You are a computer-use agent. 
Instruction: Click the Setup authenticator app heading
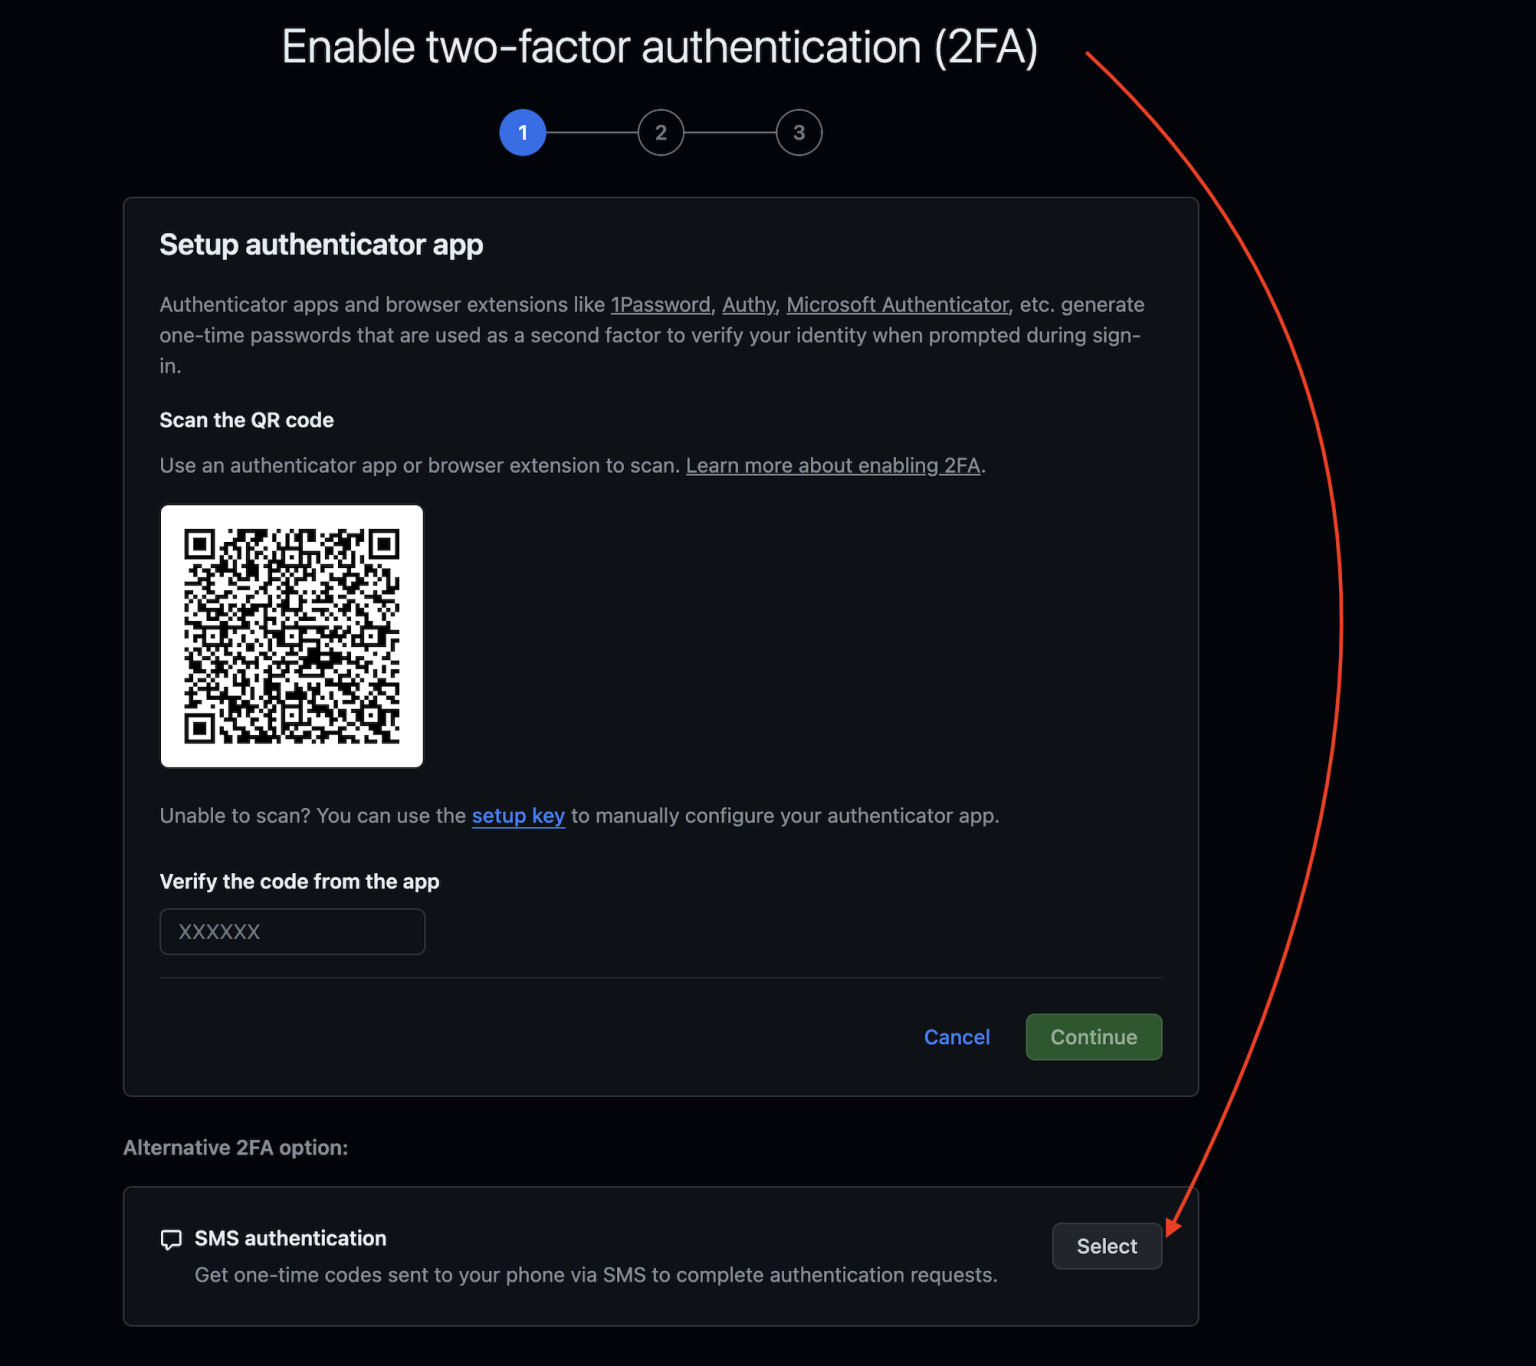pyautogui.click(x=321, y=244)
